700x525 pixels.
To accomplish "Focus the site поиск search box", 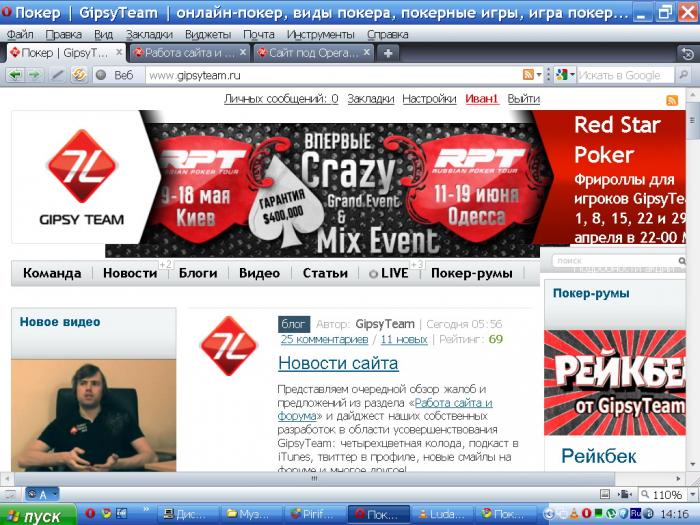I will click(x=615, y=261).
